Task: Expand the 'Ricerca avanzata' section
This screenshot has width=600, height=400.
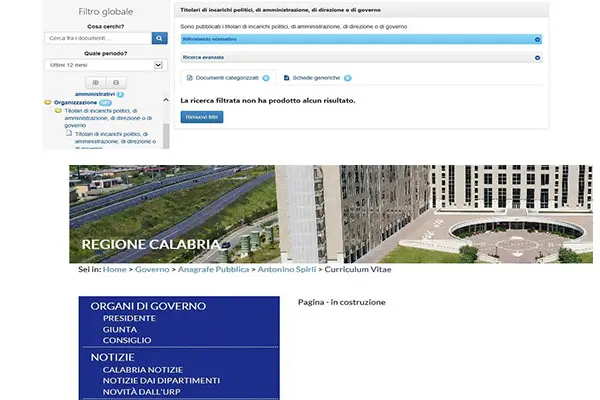Action: tap(361, 57)
